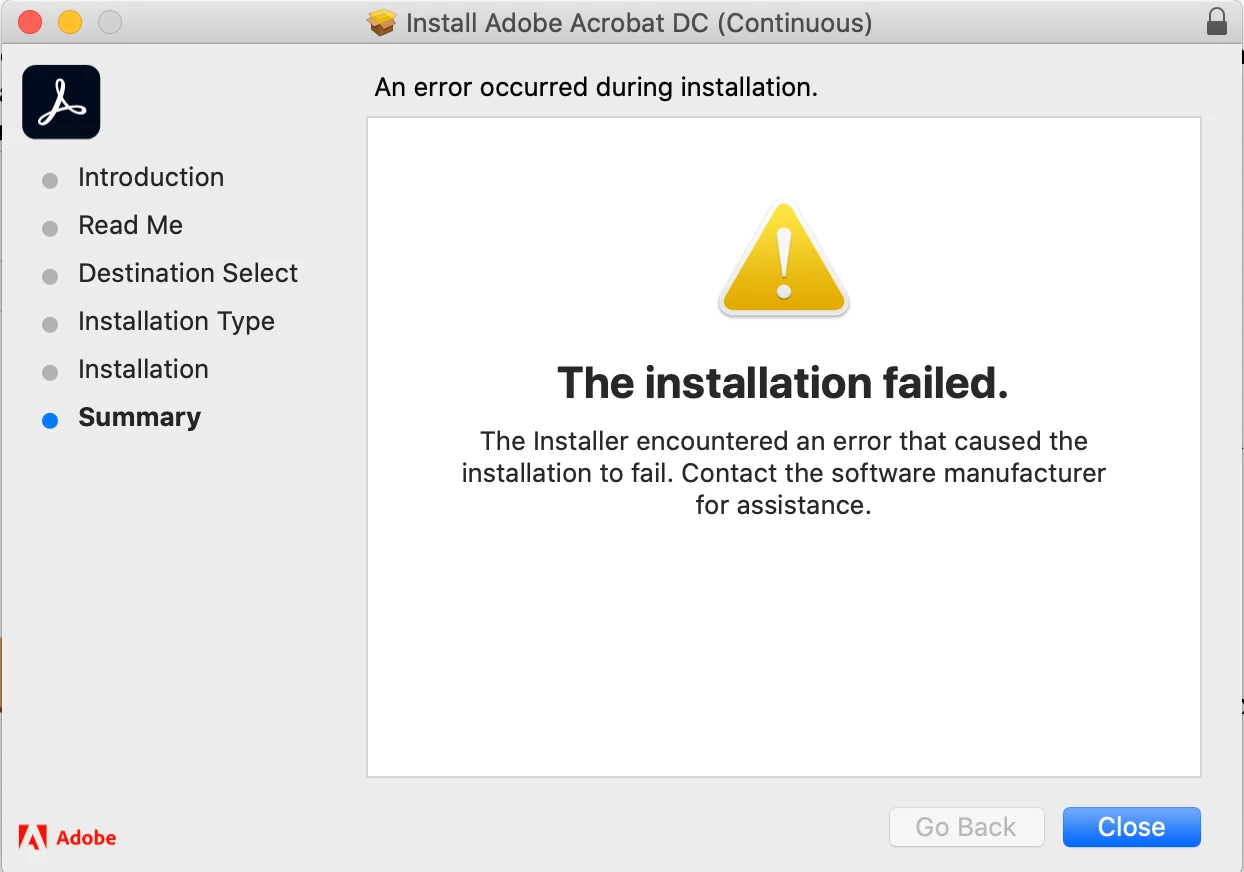This screenshot has width=1244, height=872.
Task: Click the blue Close button
Action: tap(1132, 827)
